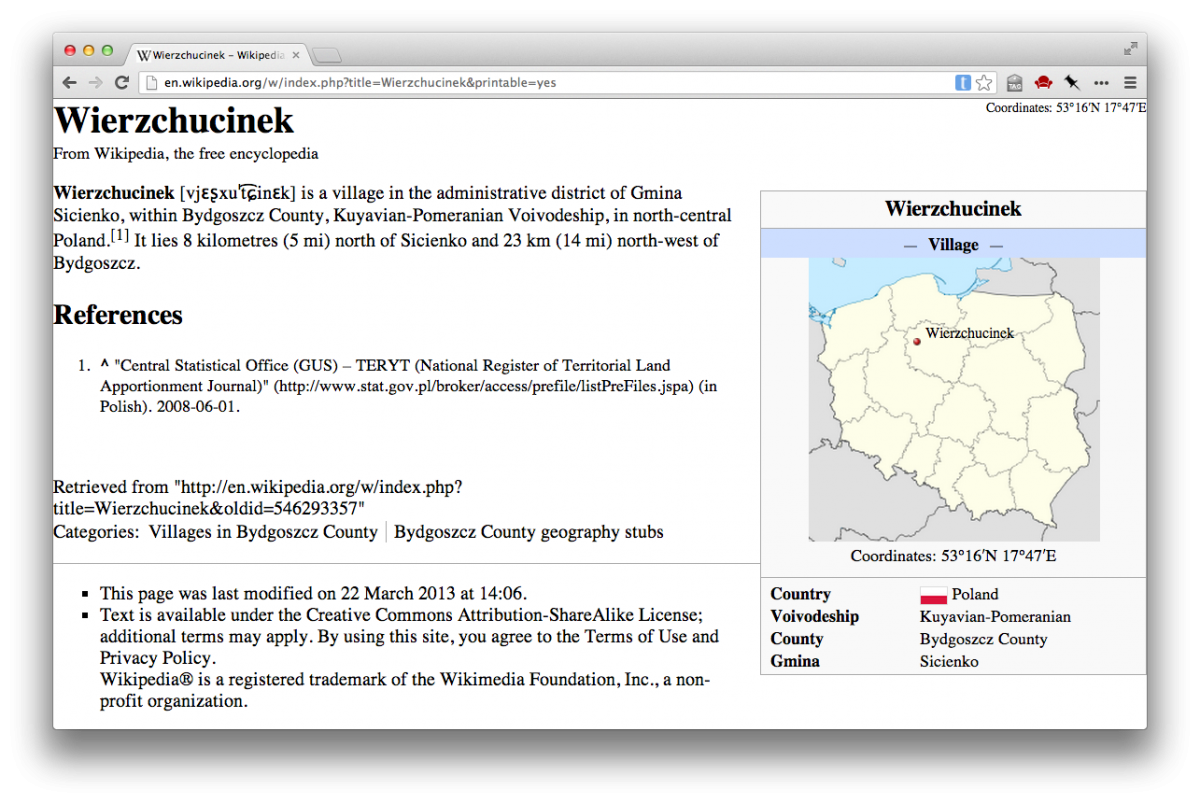Click the browser back arrow

pos(69,83)
